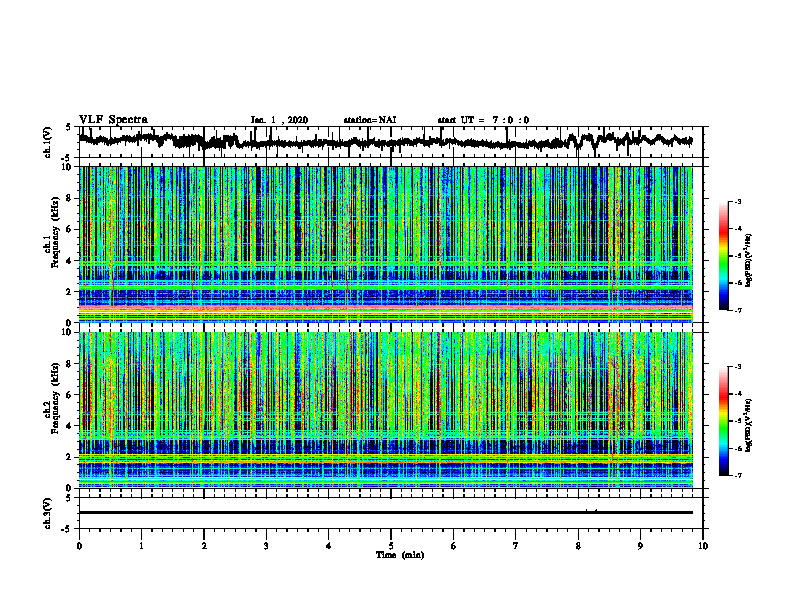
Task: Click "-7" on the ch.1 color scale
Action: [738, 310]
